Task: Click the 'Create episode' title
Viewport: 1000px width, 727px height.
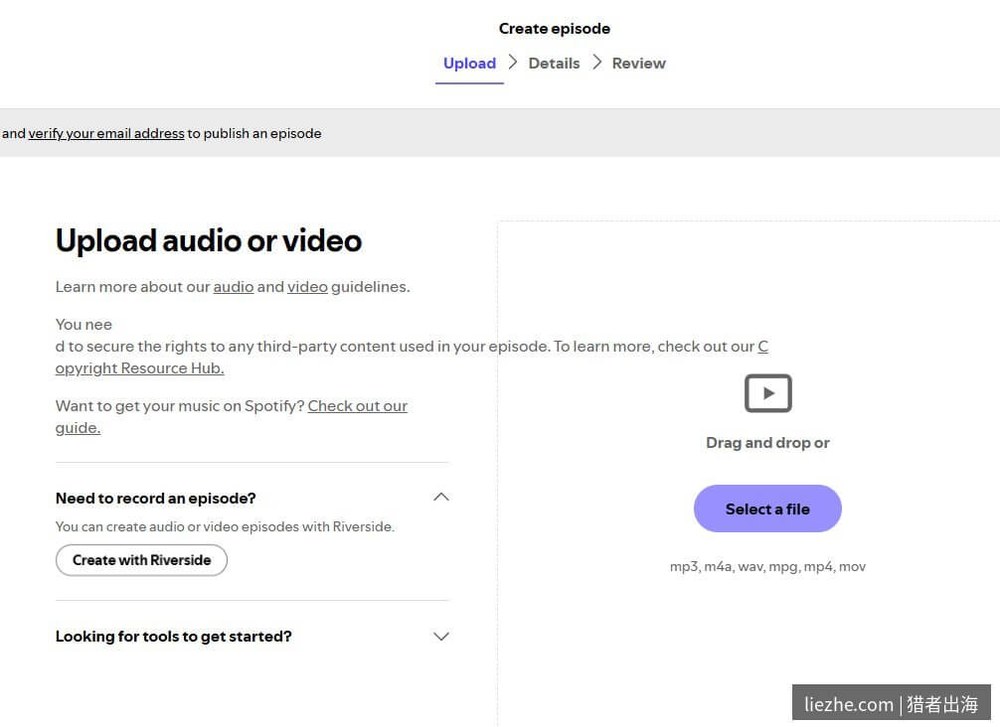Action: [554, 29]
